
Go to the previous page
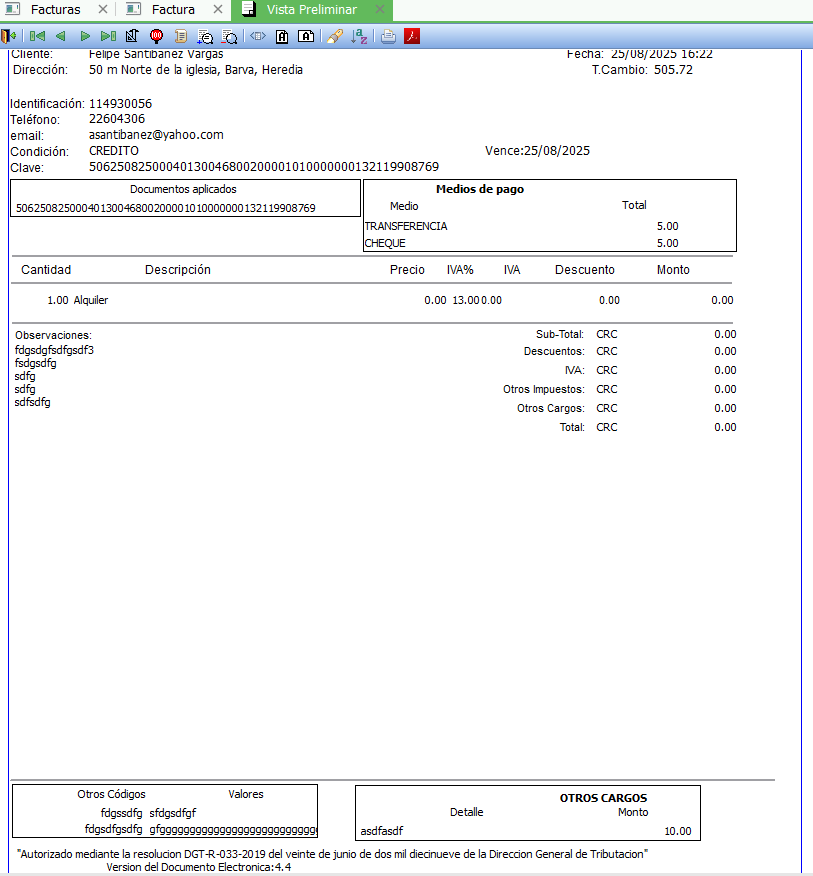click(x=61, y=36)
